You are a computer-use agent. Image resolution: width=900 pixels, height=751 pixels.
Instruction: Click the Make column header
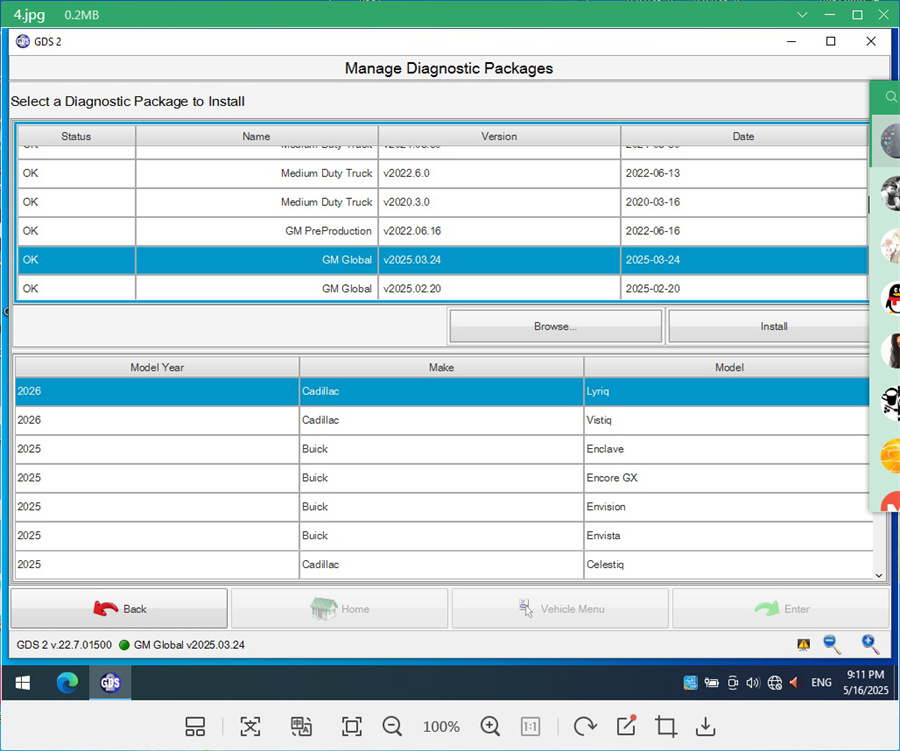click(441, 367)
